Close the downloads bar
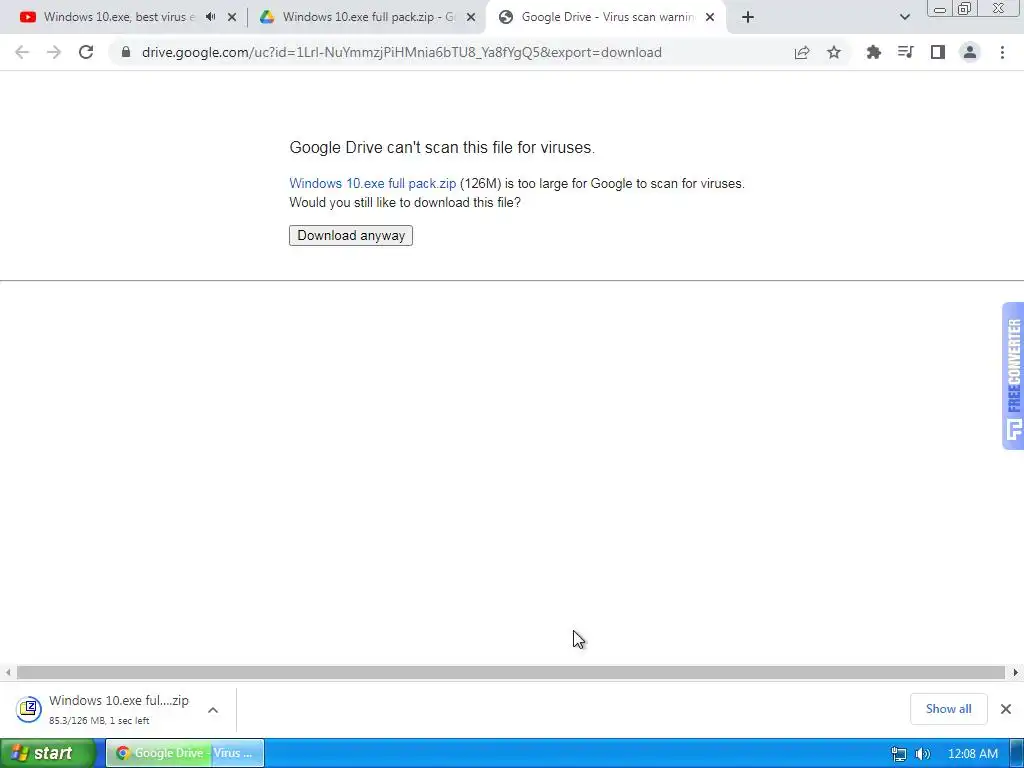 click(1006, 709)
